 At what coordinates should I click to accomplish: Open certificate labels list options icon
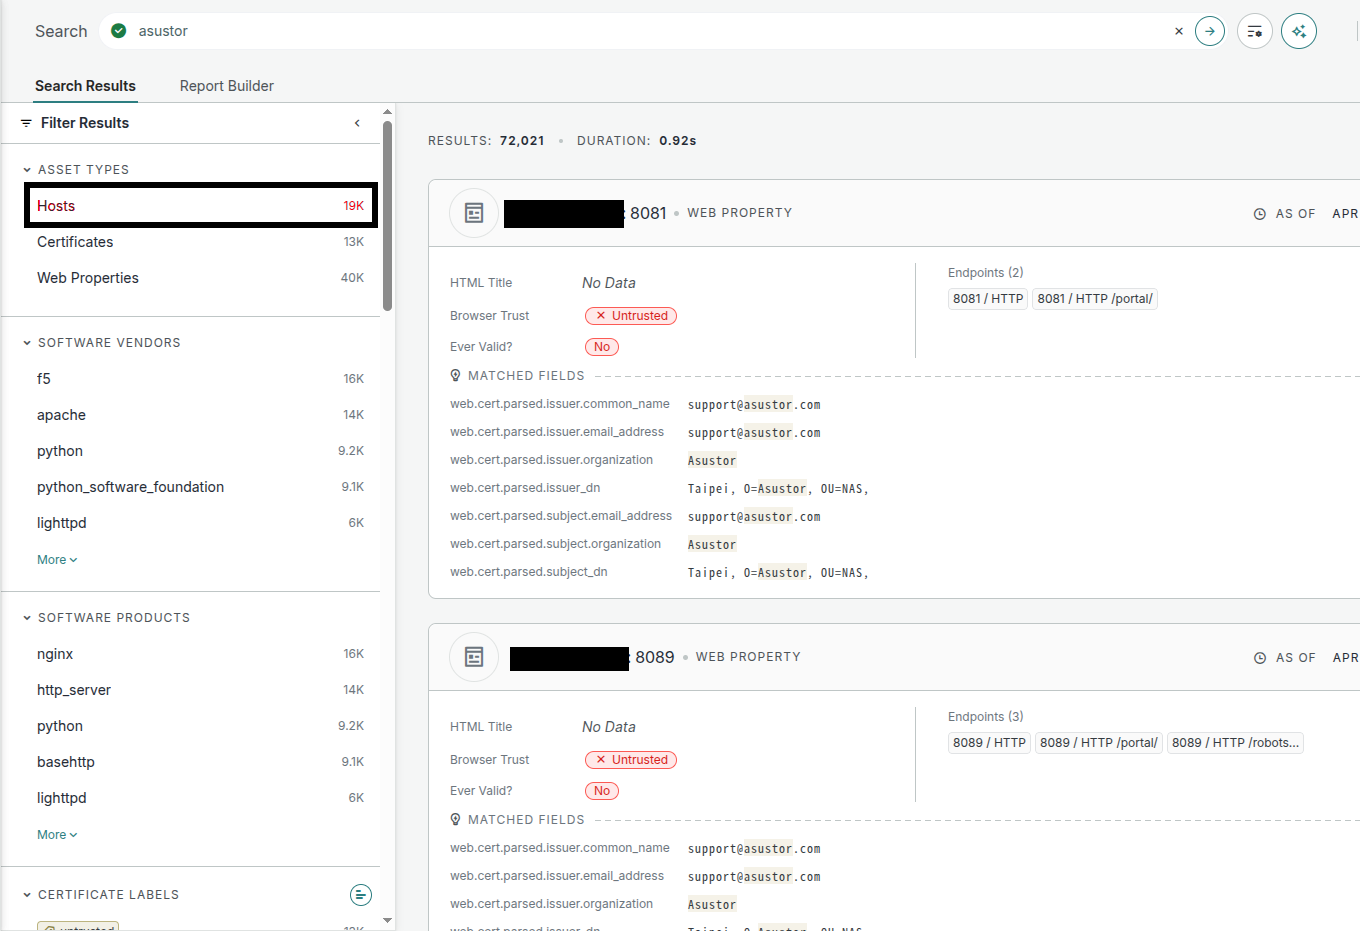361,895
